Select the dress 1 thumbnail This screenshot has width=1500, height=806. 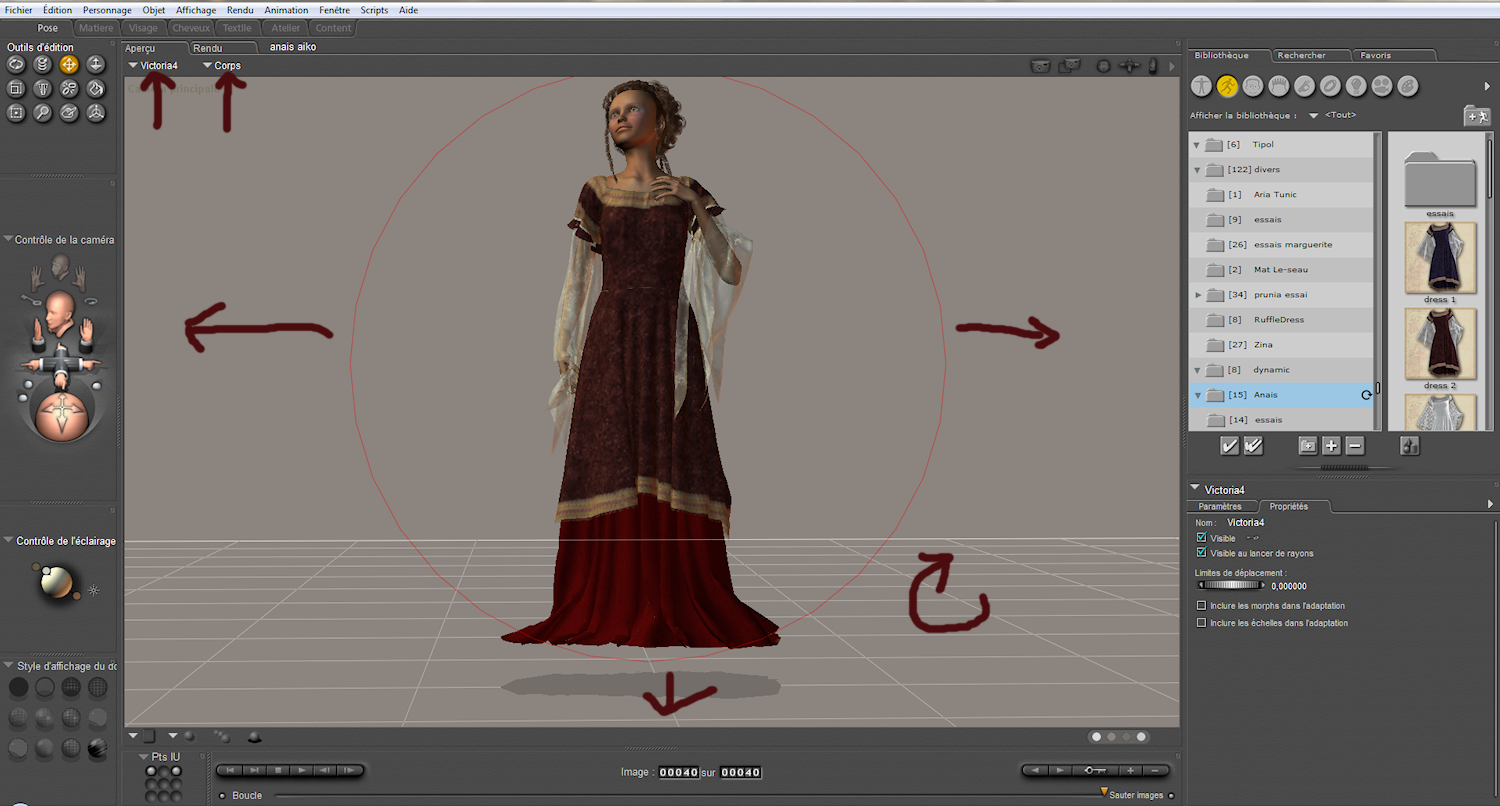(1440, 258)
